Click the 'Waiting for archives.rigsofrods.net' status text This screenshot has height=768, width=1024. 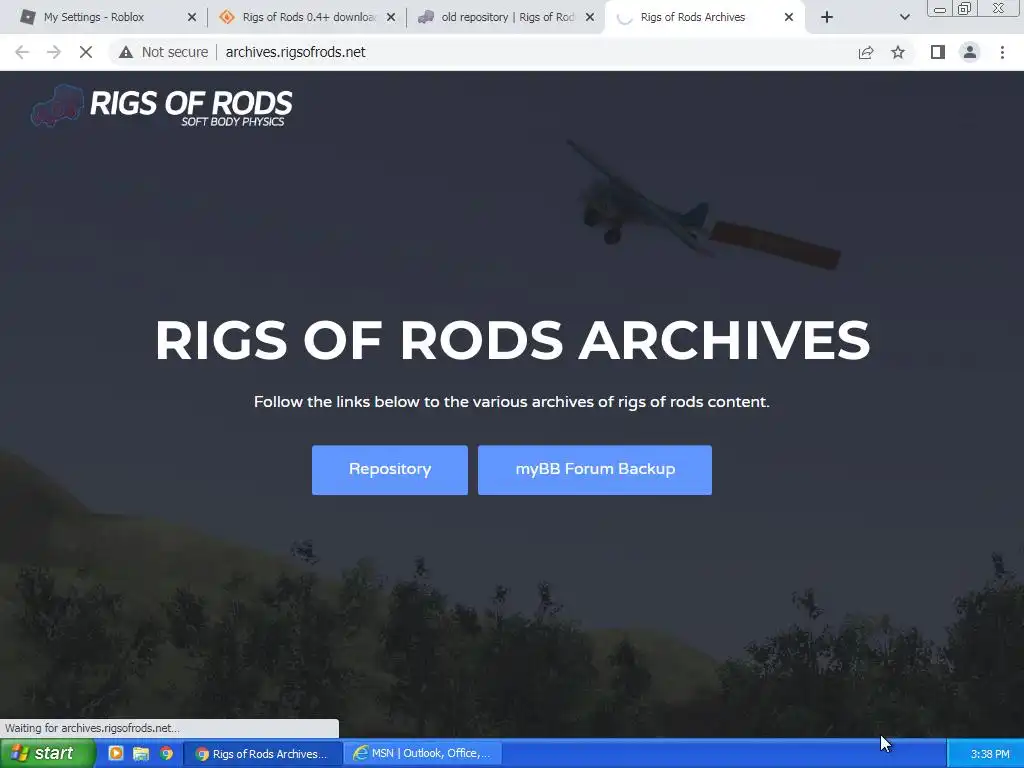(92, 728)
